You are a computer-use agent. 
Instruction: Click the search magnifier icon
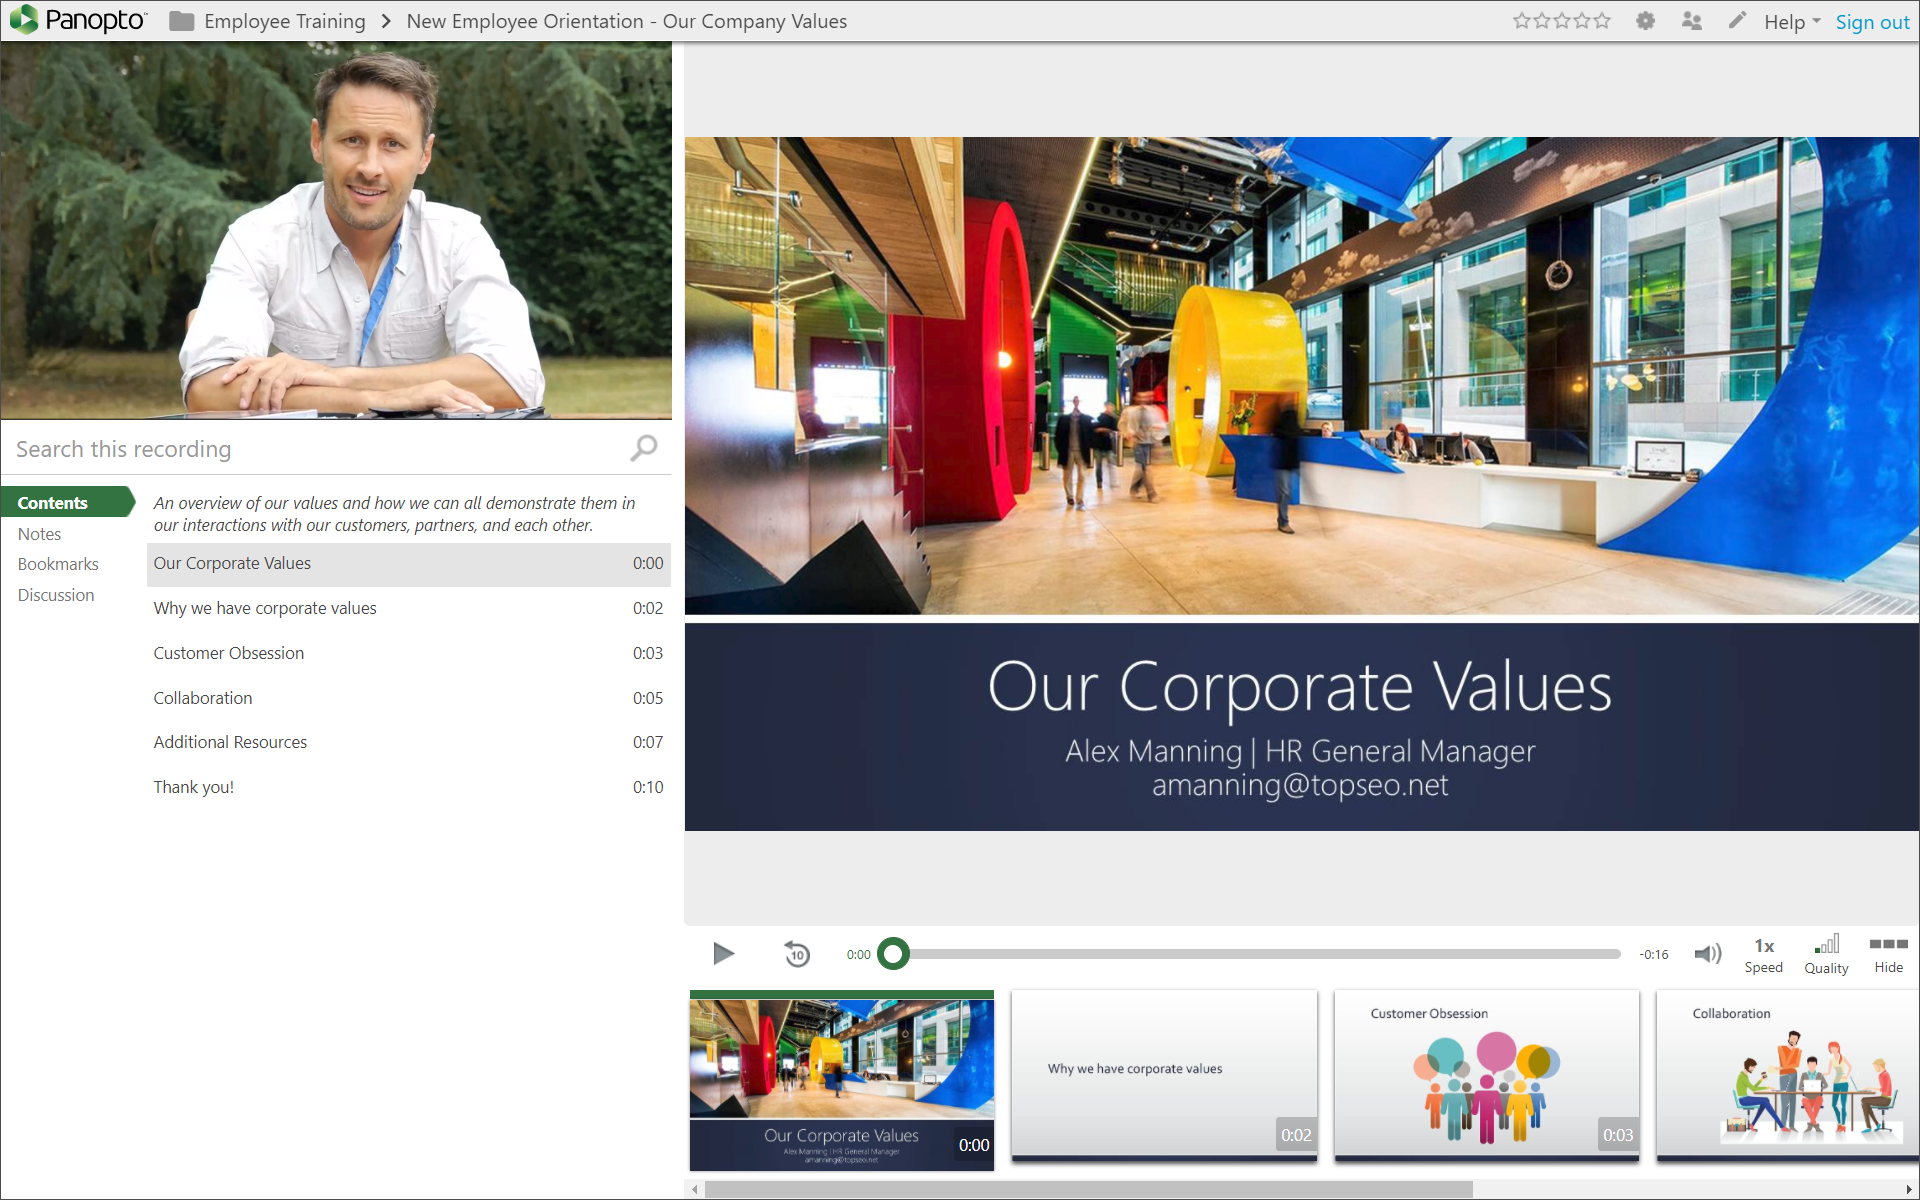(x=644, y=448)
